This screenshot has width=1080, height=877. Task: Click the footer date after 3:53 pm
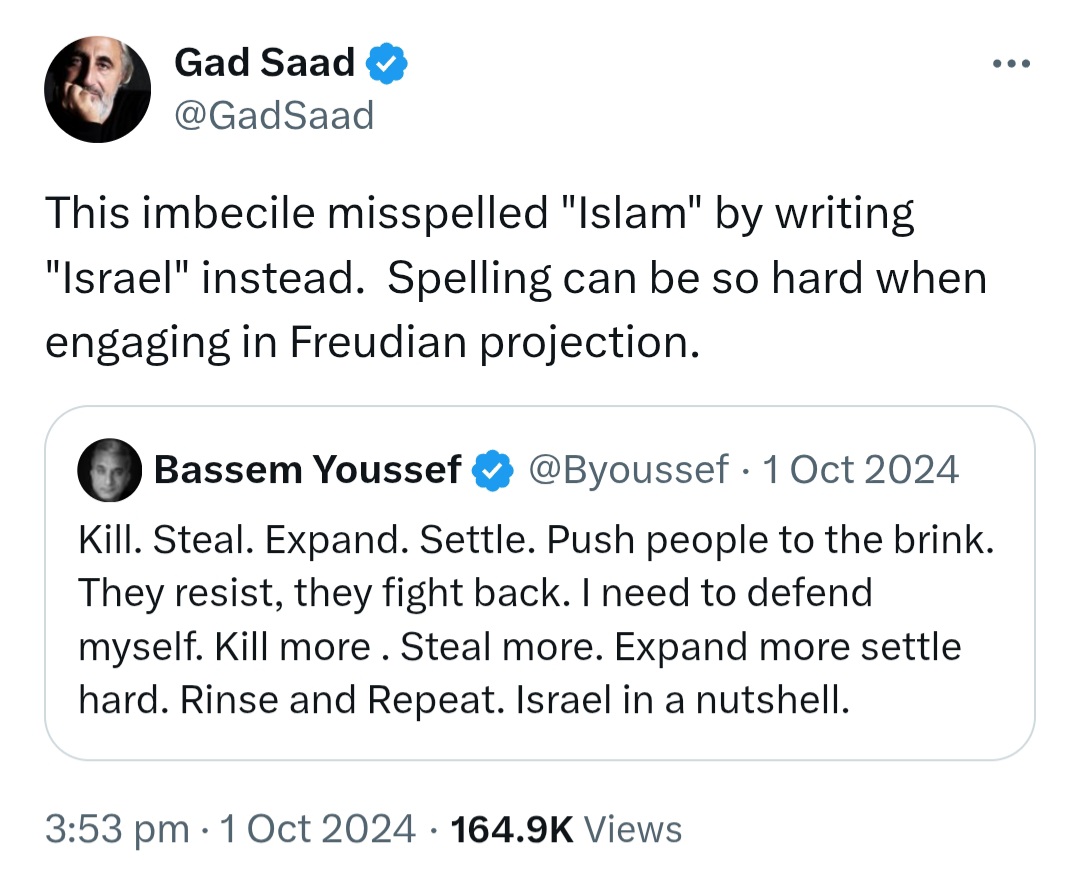[320, 829]
